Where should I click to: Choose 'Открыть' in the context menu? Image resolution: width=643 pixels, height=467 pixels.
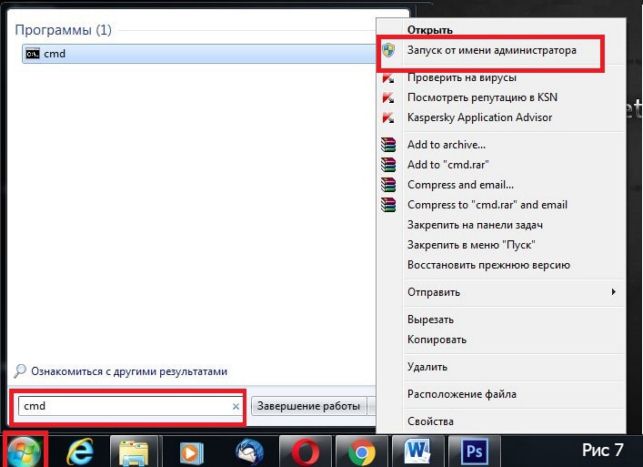(x=430, y=30)
